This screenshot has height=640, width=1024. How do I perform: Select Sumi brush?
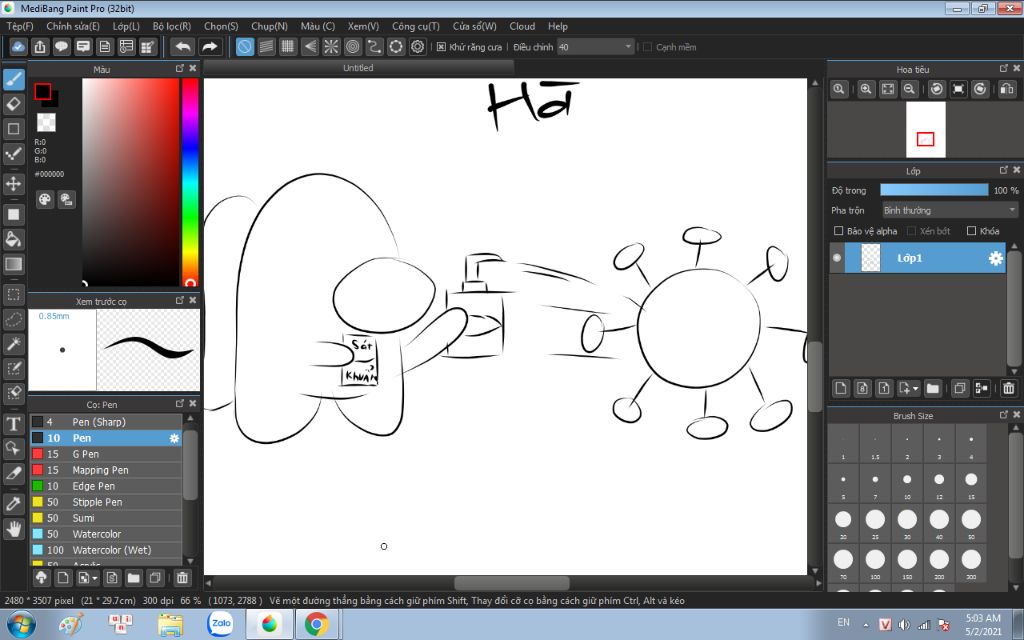[x=106, y=518]
